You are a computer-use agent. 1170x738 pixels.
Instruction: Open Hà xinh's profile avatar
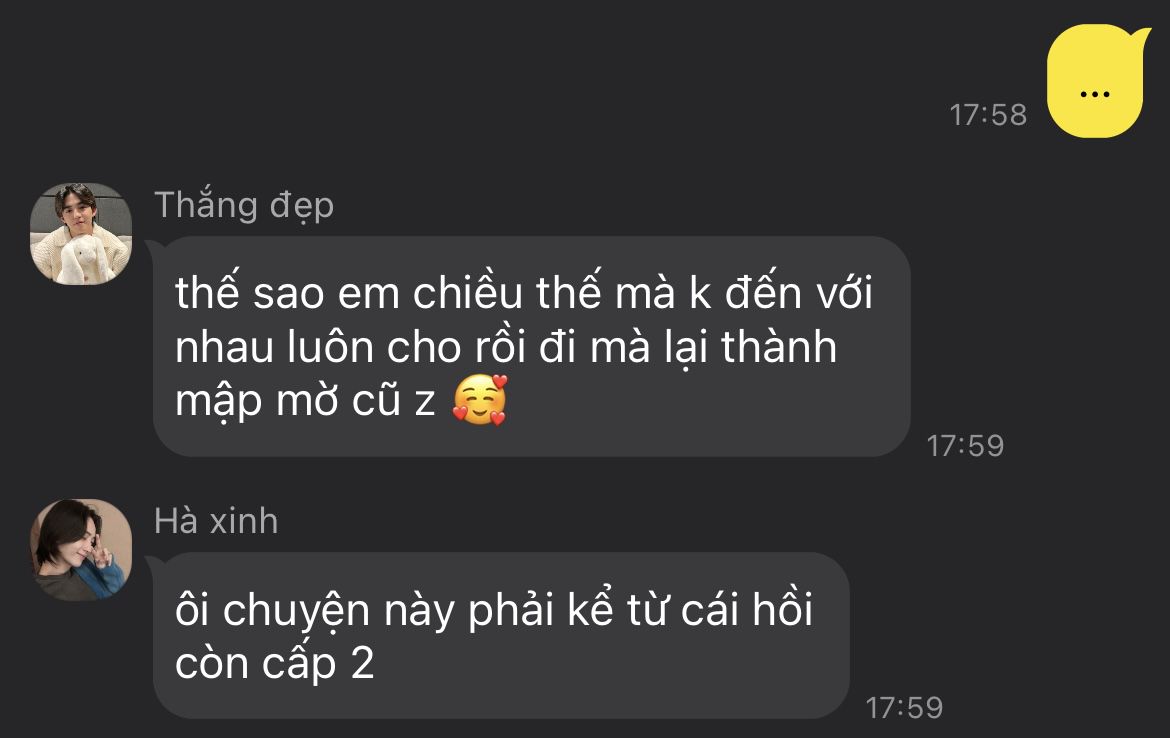click(x=81, y=550)
